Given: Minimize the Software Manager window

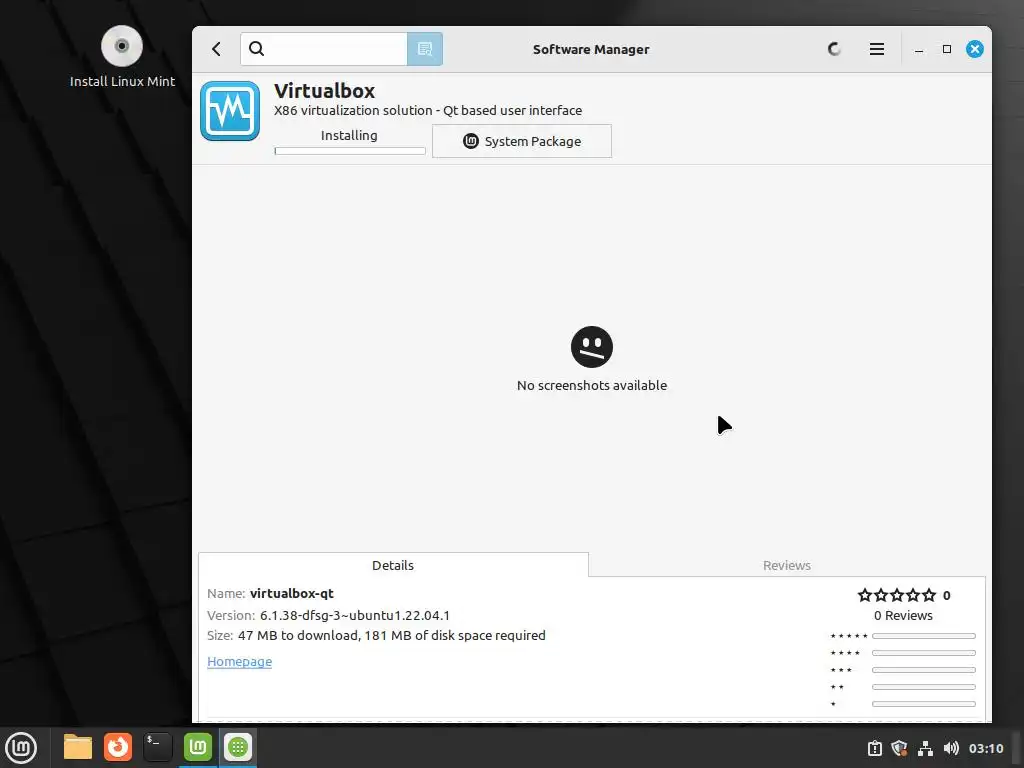Looking at the screenshot, I should click(x=919, y=50).
